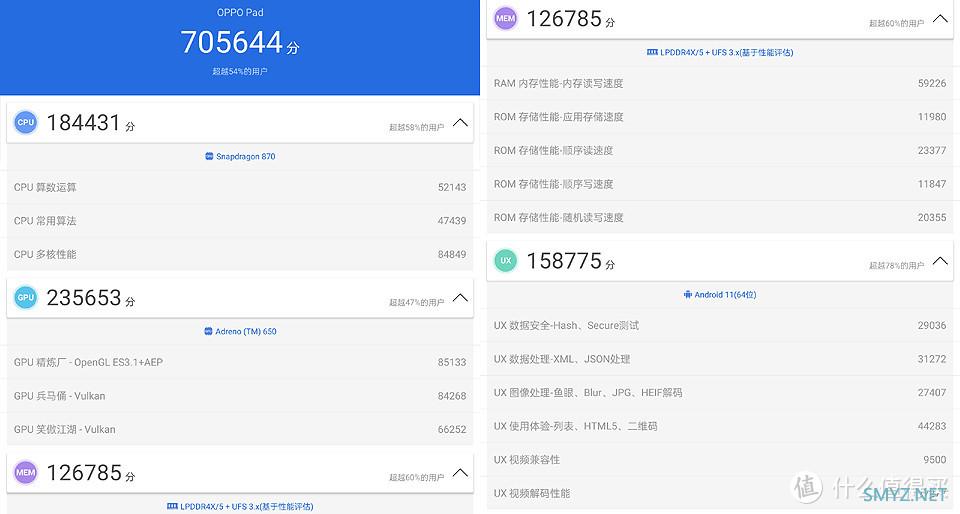This screenshot has width=960, height=514.
Task: Collapse the GPU score section chevron
Action: [x=460, y=298]
